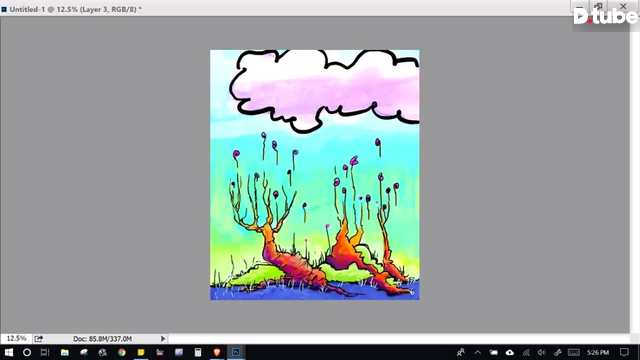This screenshot has height=360, width=640.
Task: Click the export share icon in status bar
Action: pos(39,338)
